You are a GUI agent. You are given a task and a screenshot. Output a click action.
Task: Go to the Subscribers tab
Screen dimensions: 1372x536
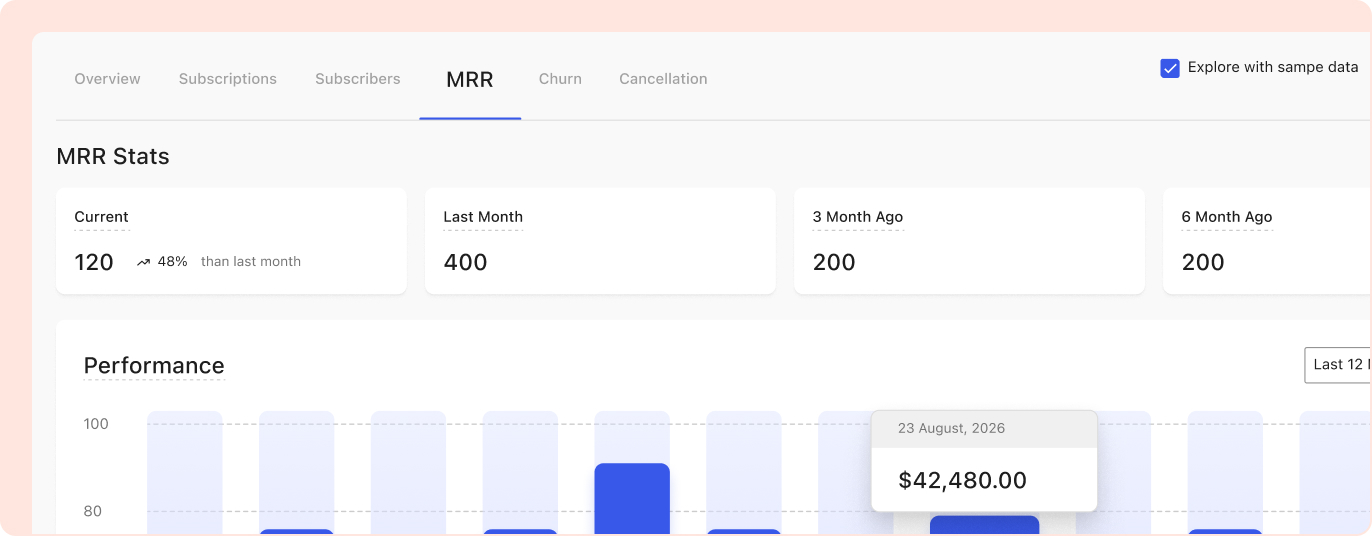coord(358,79)
